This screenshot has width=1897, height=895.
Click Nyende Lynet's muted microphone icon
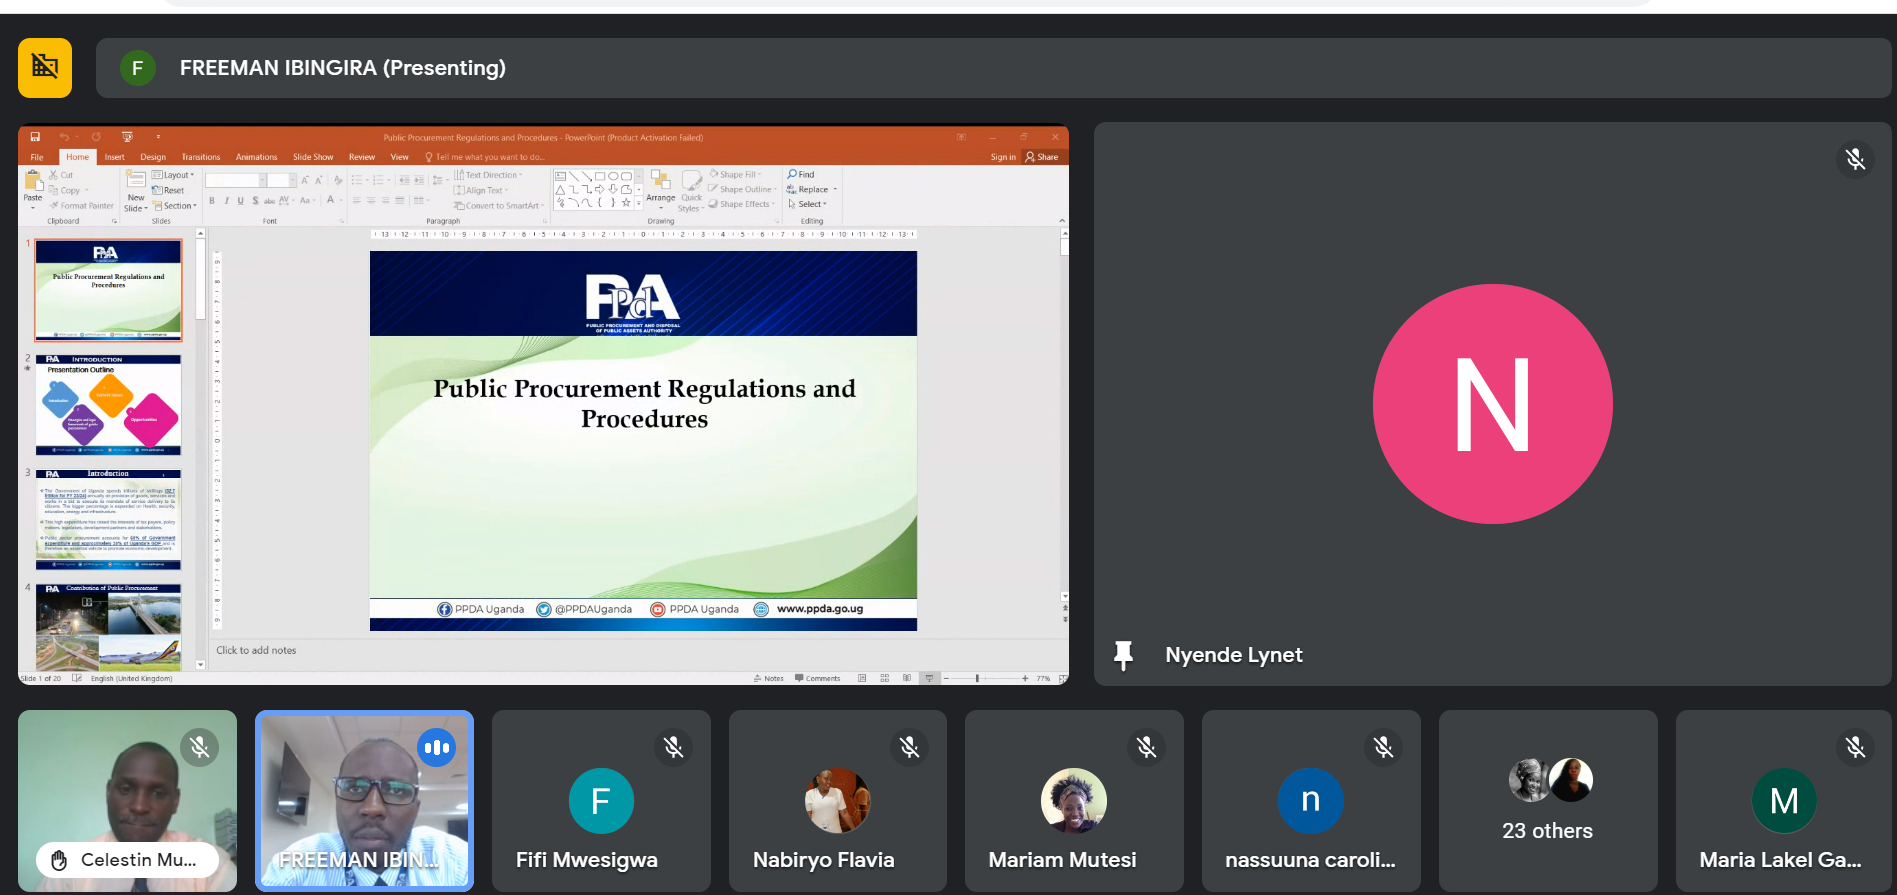(1855, 159)
